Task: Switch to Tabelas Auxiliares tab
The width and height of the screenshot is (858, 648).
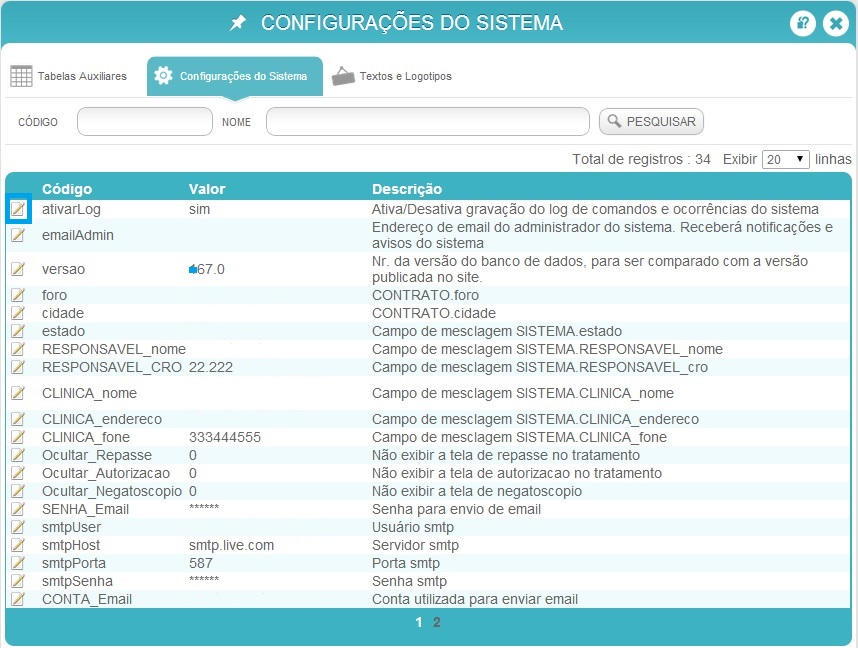Action: [x=69, y=76]
